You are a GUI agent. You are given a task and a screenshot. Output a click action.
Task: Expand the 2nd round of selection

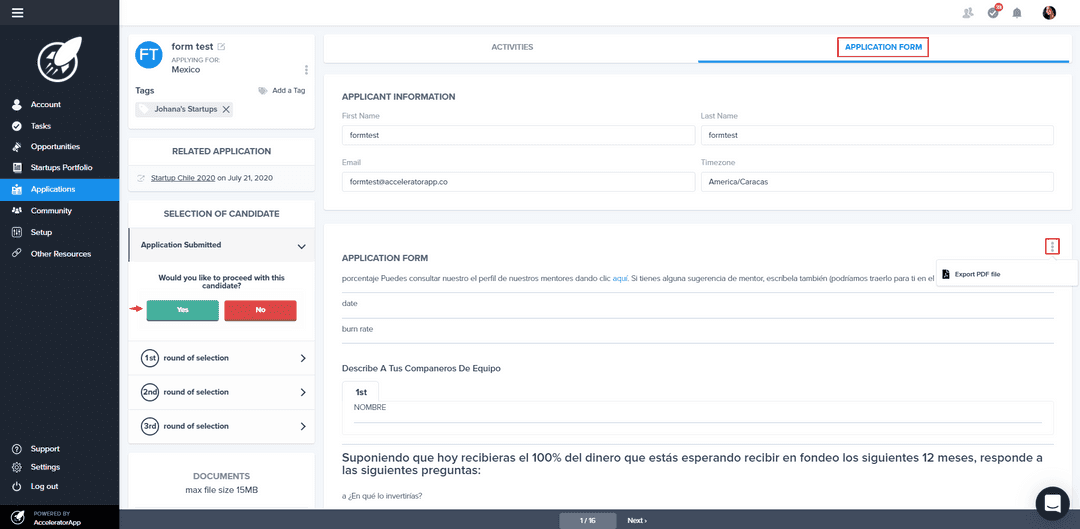pos(303,392)
